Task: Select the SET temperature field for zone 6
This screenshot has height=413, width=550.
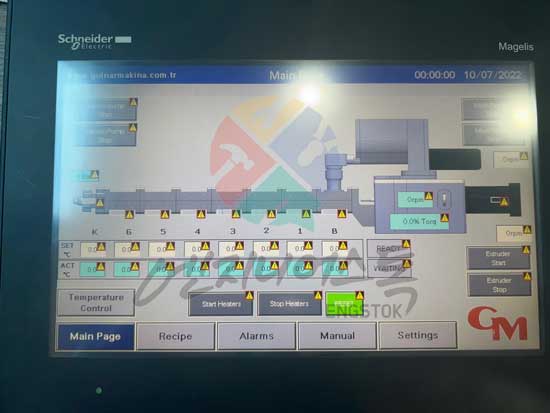Action: (127, 249)
